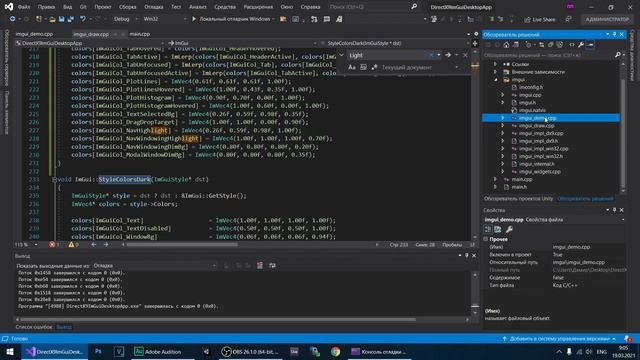Switch to the imgui_demo.cpp editor tab
This screenshot has width=640, height=360.
(34, 34)
